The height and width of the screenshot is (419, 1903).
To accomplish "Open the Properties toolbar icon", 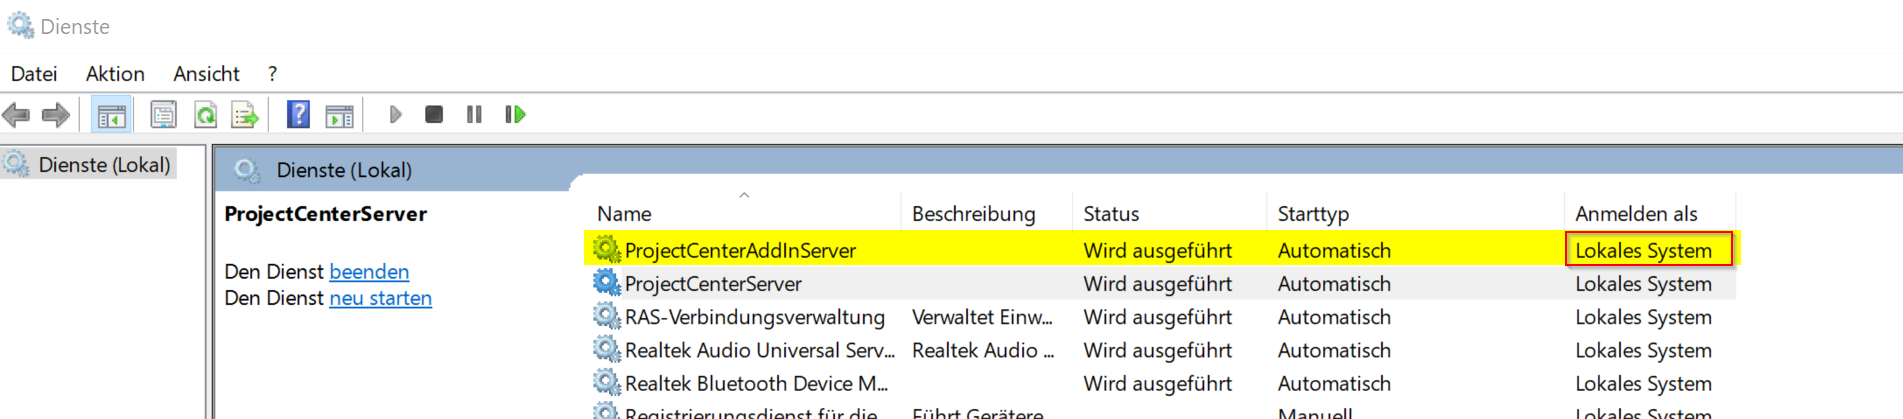I will [x=163, y=115].
